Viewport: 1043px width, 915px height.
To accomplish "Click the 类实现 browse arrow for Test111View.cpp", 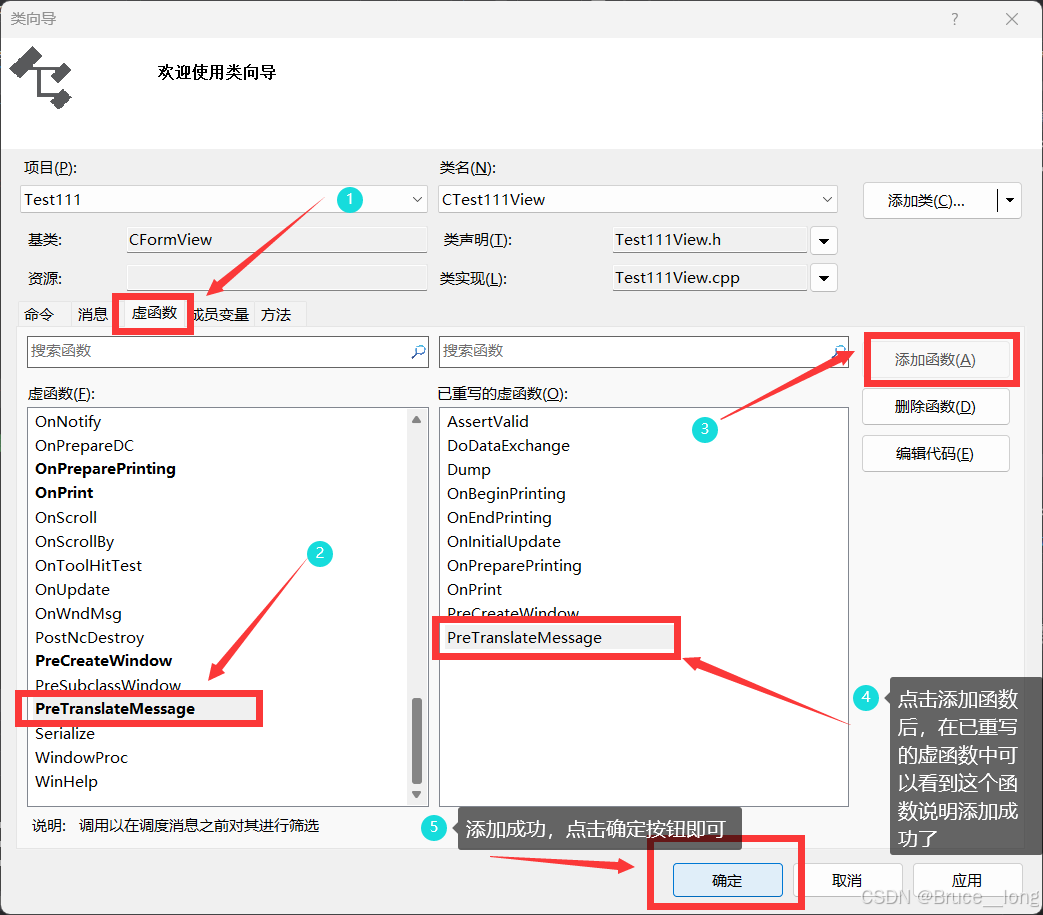I will pyautogui.click(x=823, y=277).
